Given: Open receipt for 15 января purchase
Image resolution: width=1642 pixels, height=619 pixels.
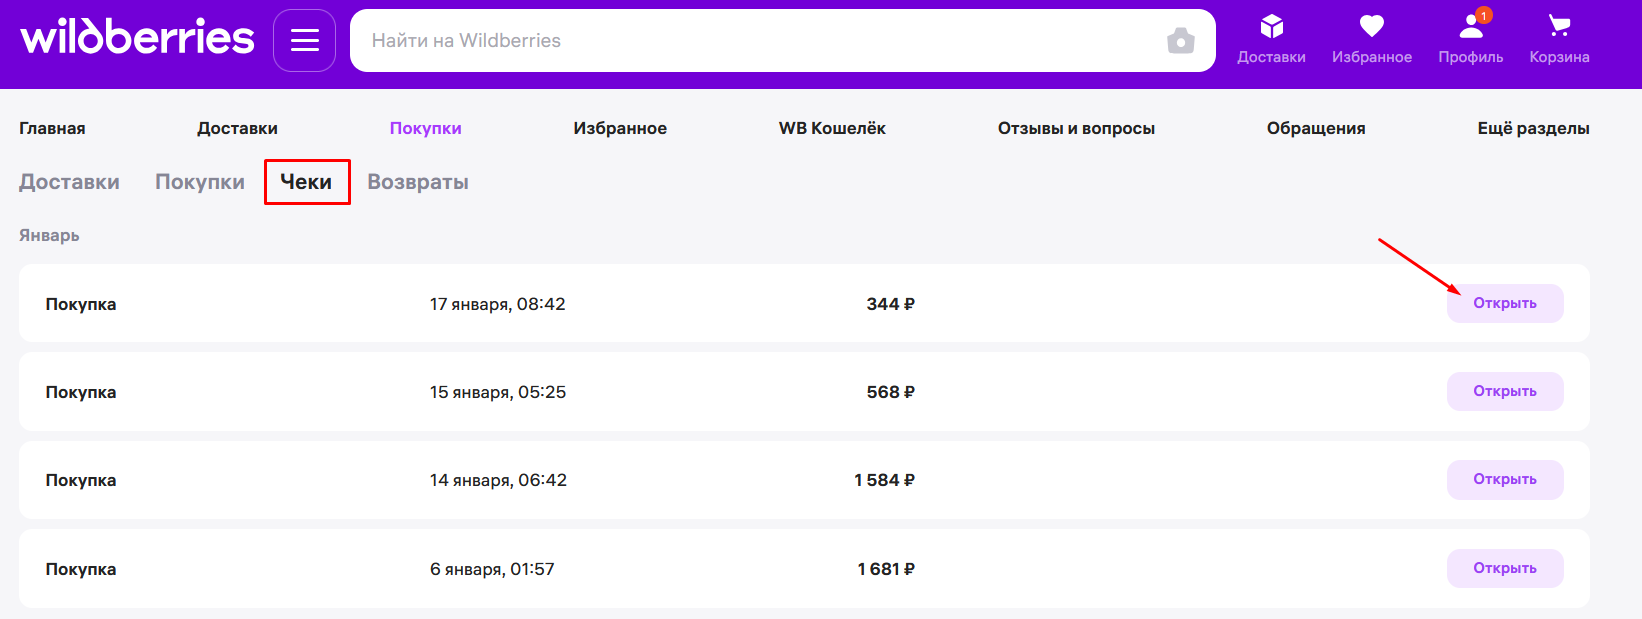Looking at the screenshot, I should pyautogui.click(x=1505, y=391).
